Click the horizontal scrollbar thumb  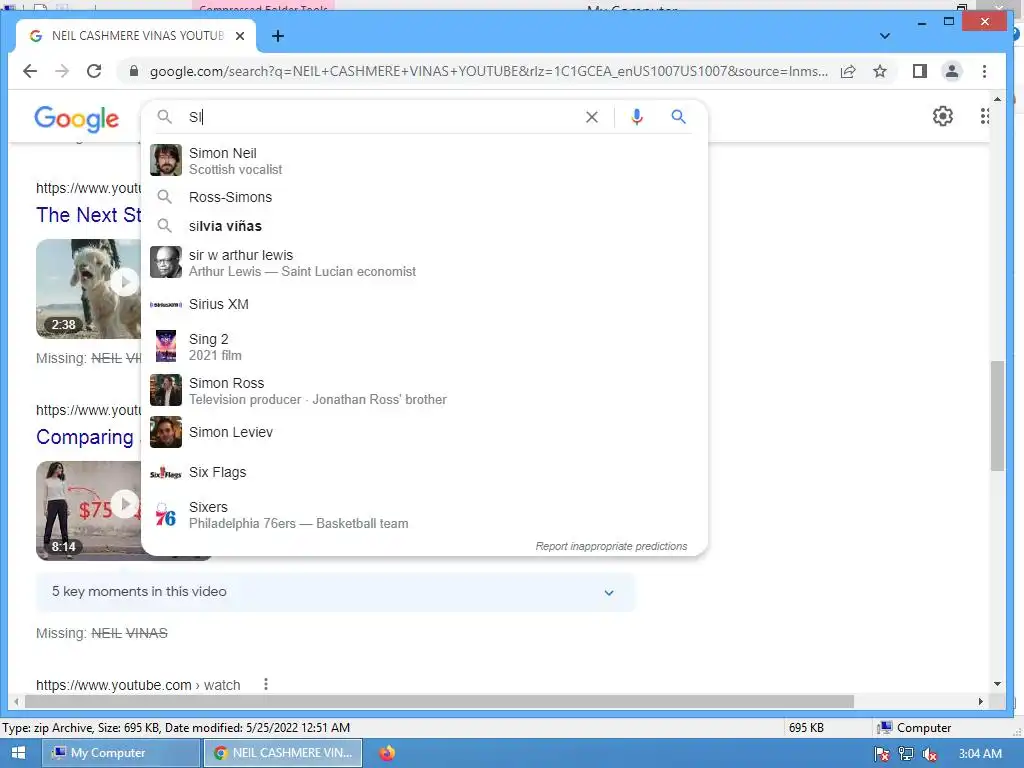pos(439,701)
